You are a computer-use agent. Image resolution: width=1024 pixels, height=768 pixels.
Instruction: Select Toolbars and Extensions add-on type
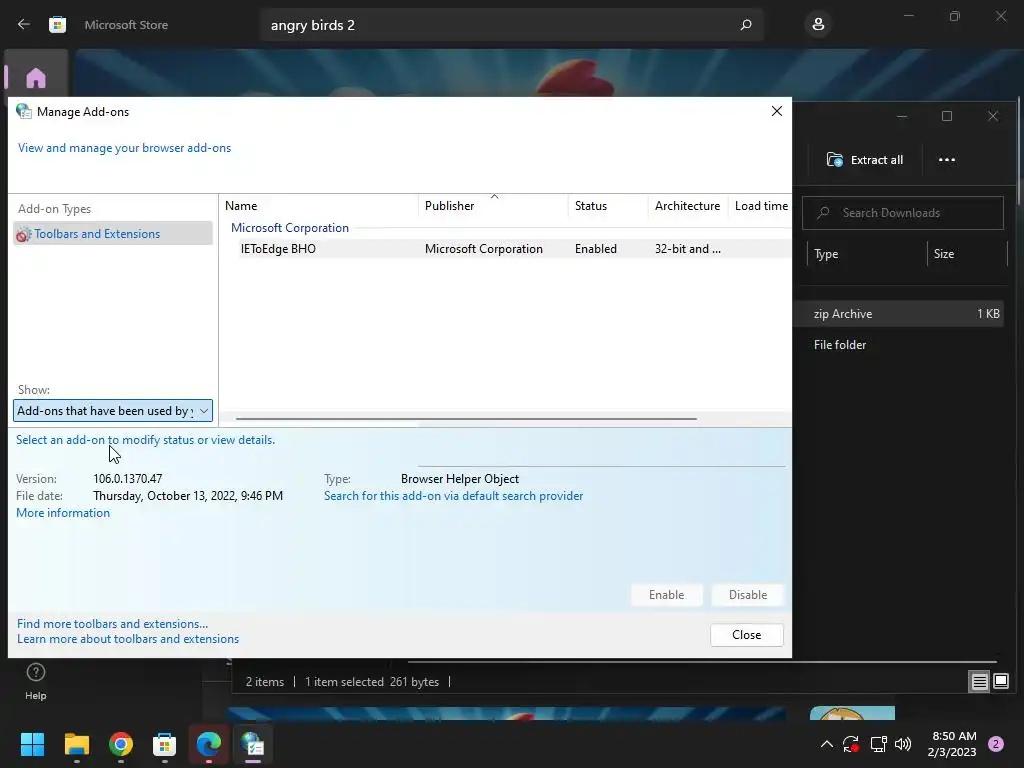pyautogui.click(x=113, y=234)
